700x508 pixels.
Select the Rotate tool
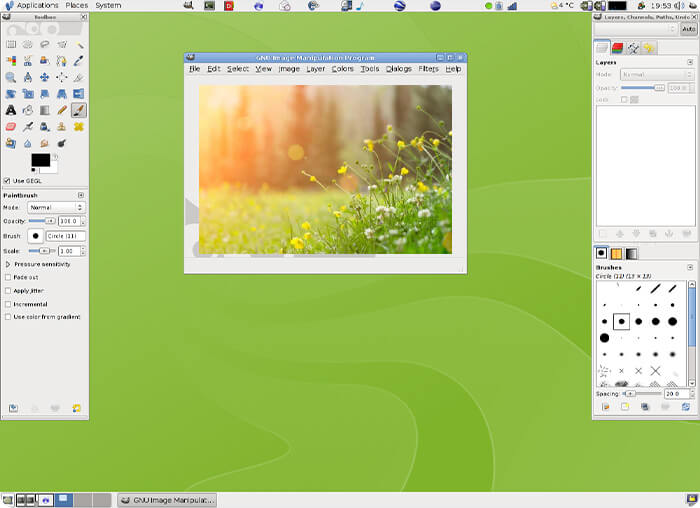11,94
